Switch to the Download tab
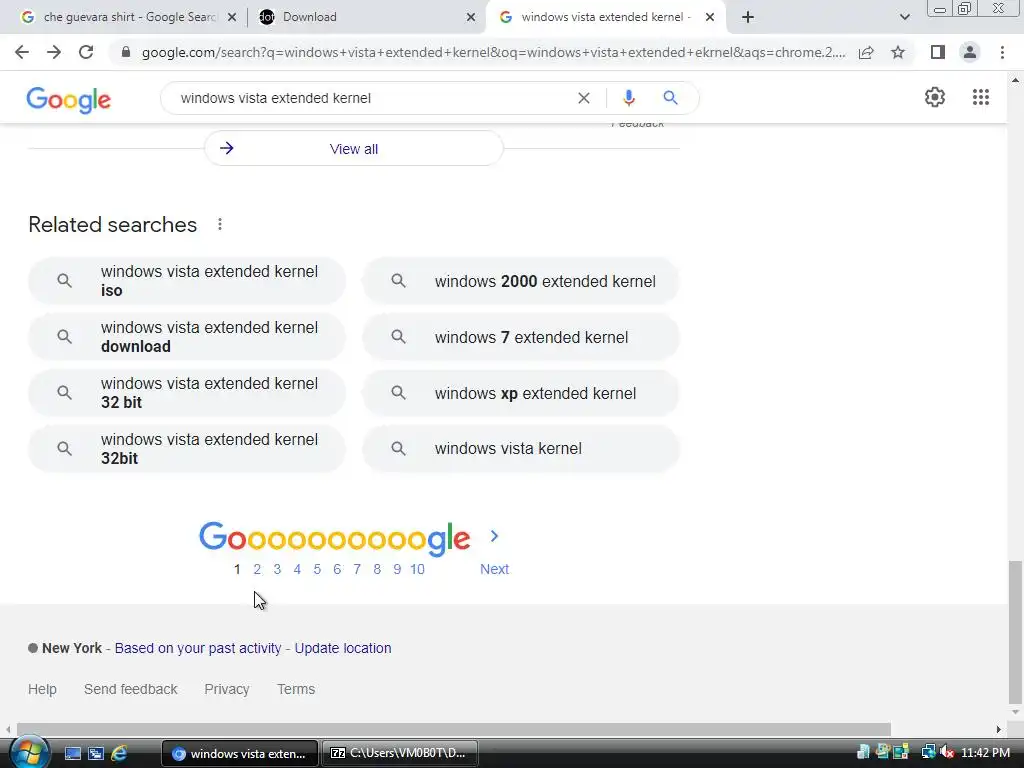 (366, 17)
